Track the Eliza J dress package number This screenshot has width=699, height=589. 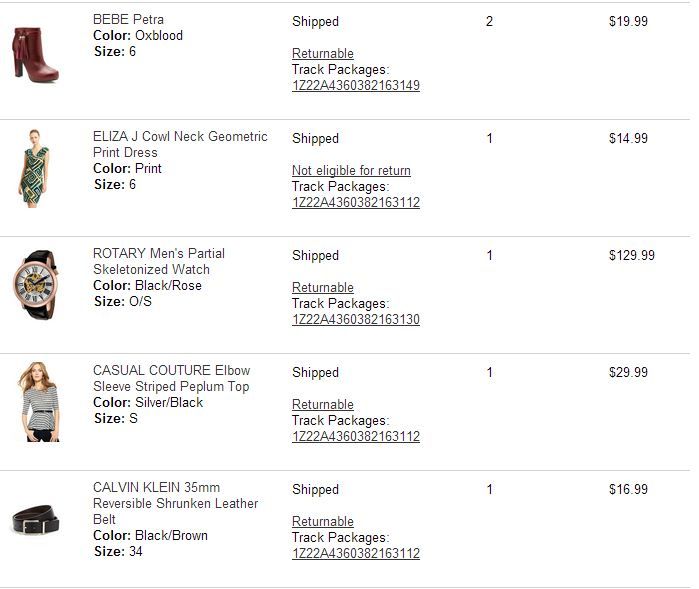click(355, 203)
